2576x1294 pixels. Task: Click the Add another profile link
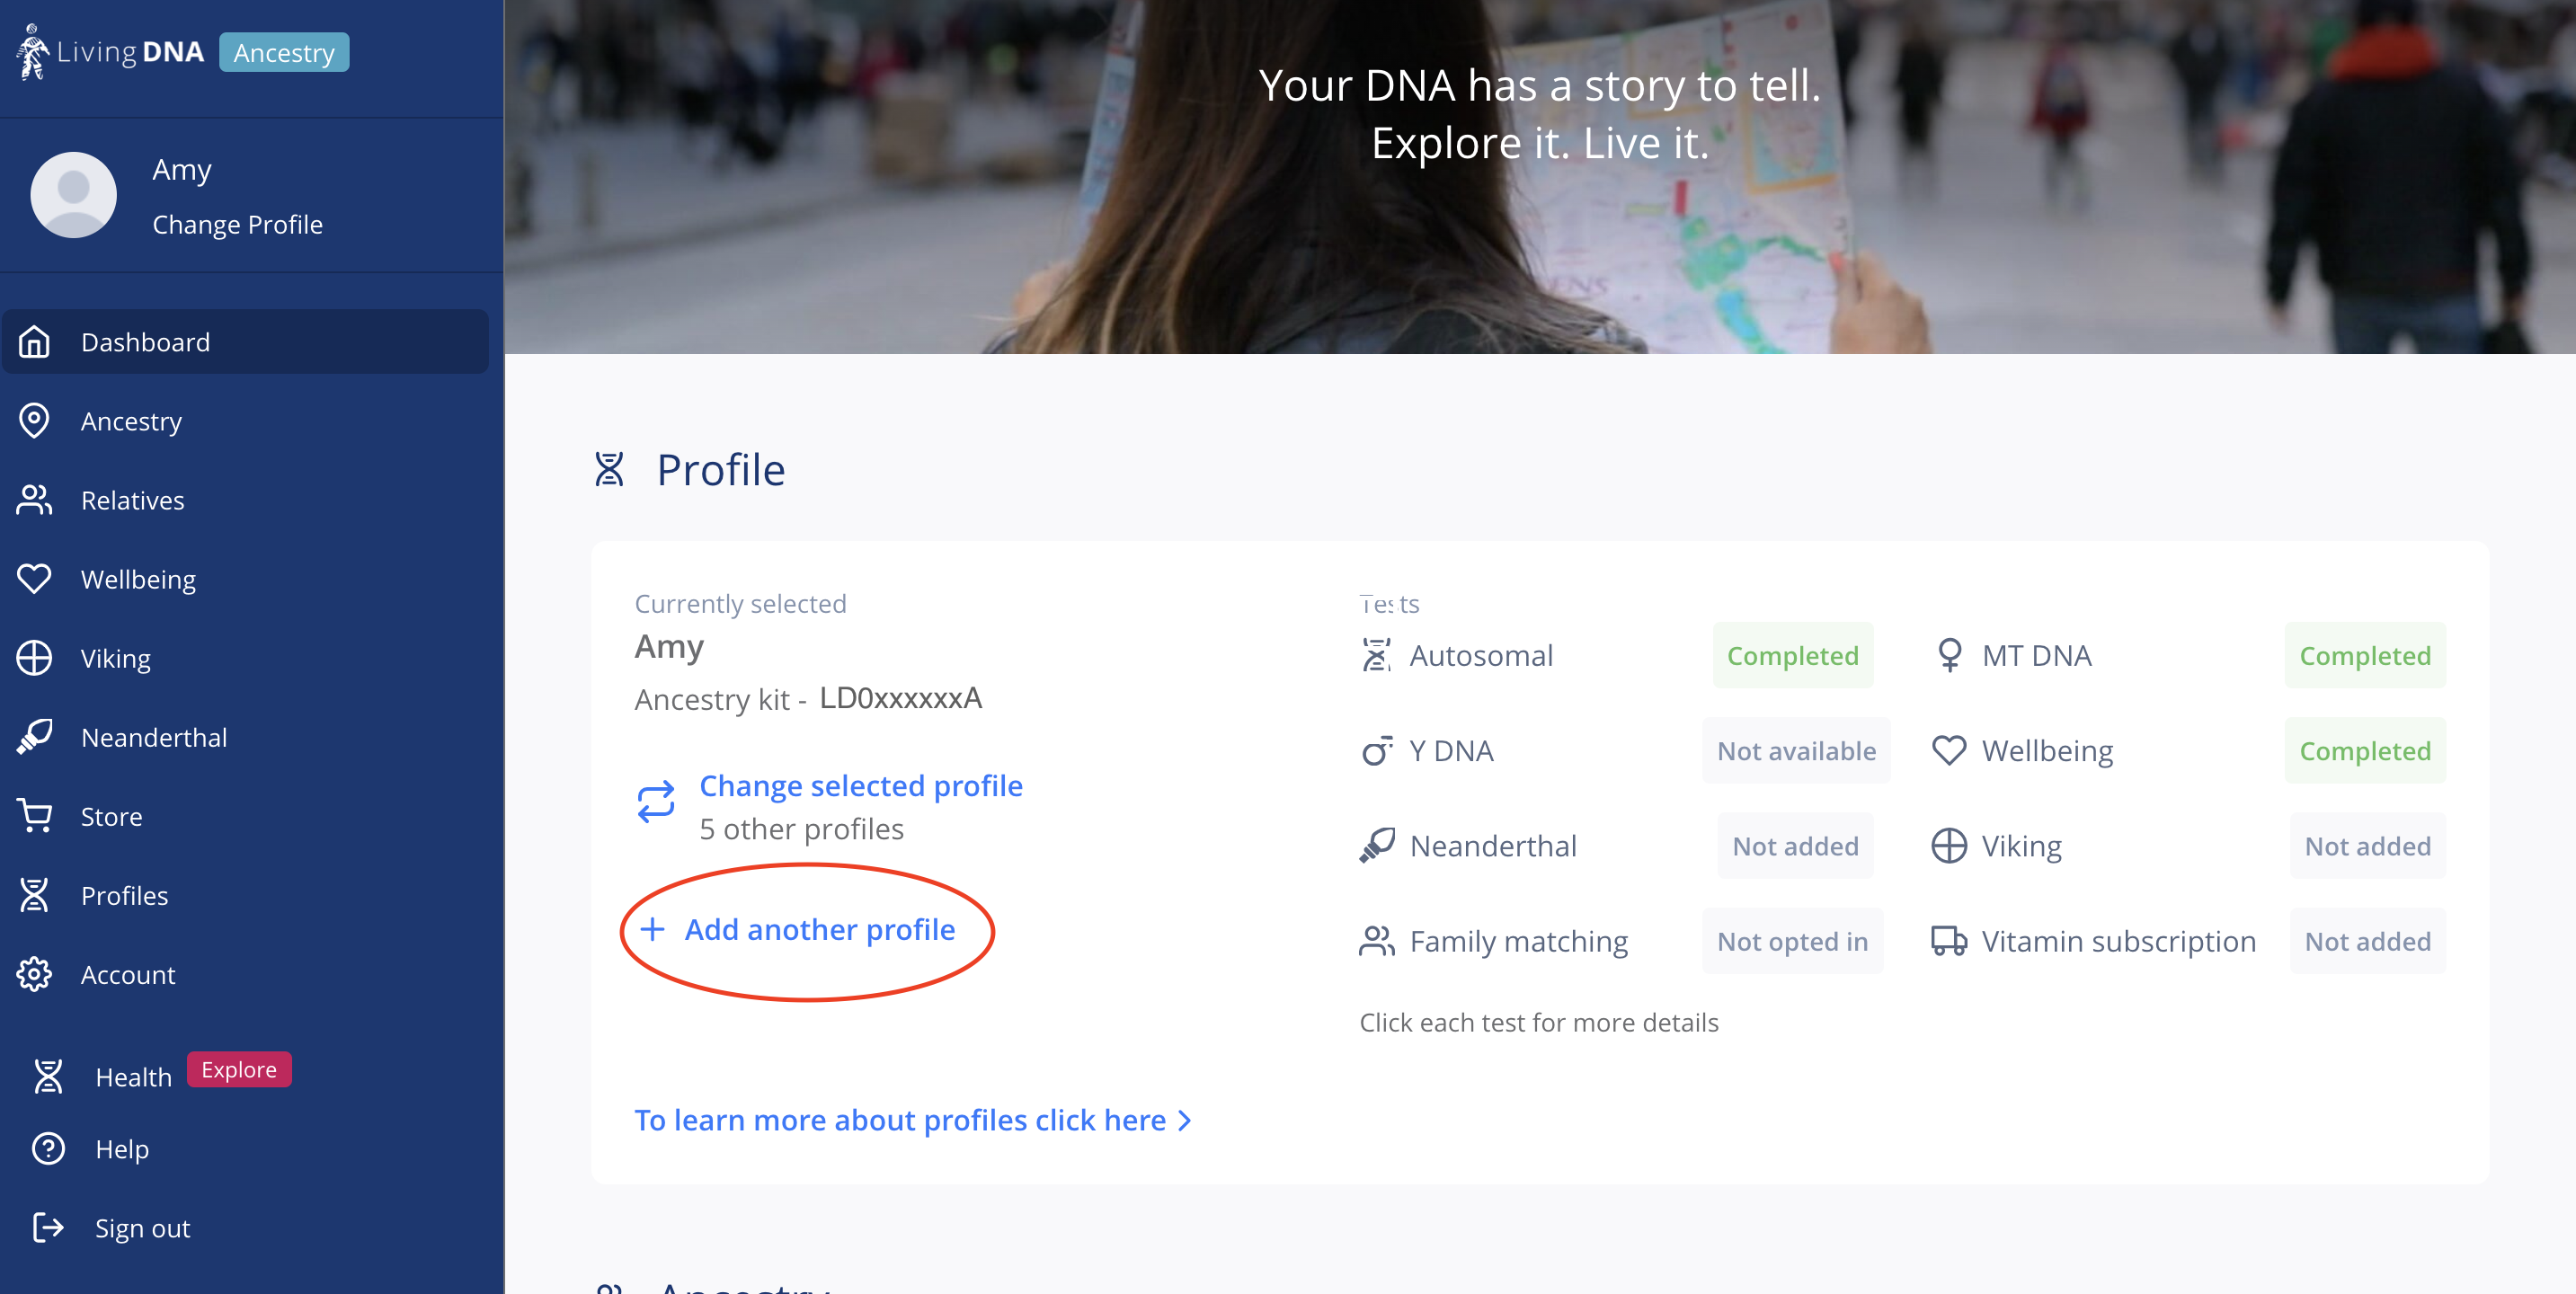click(x=798, y=929)
